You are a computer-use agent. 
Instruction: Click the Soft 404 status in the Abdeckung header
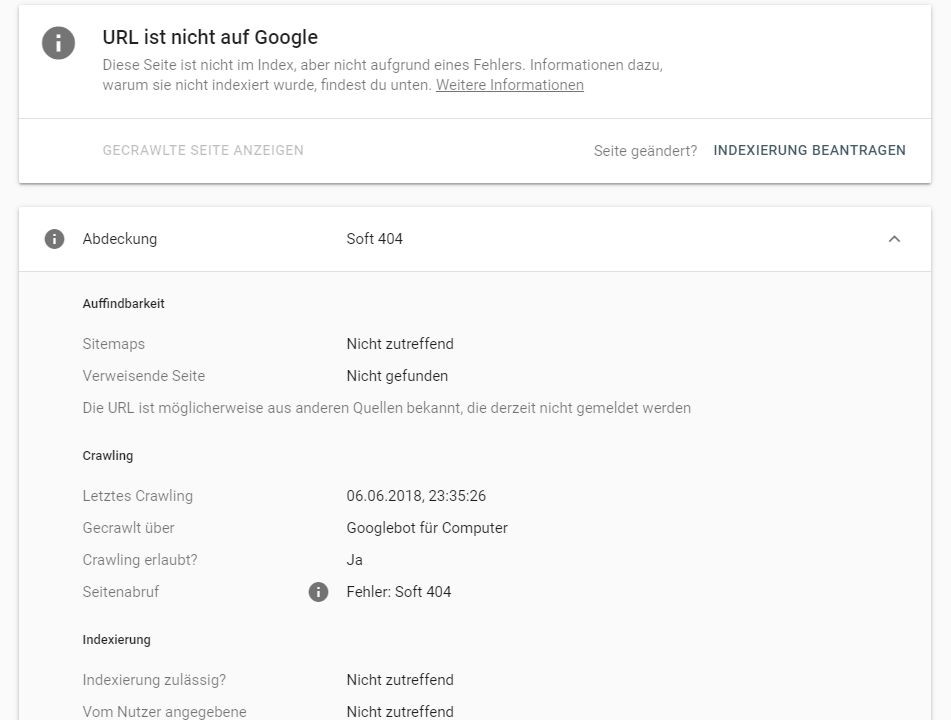point(374,239)
